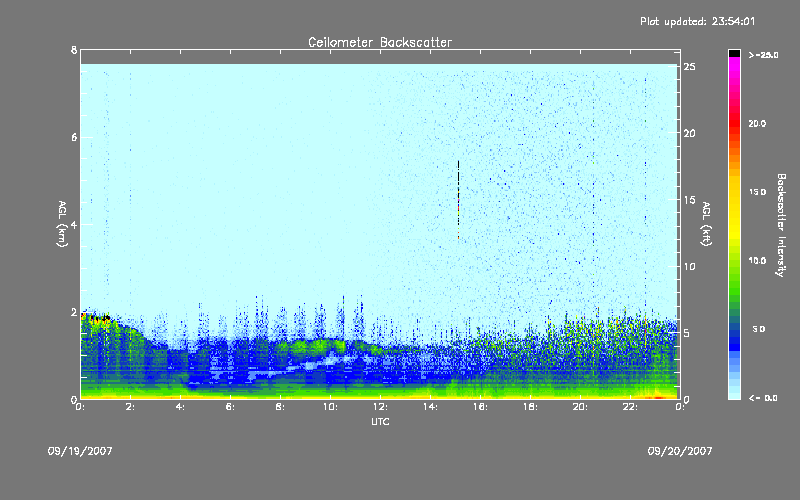Click the right y-axis label '10' kft
Viewport: 800px width, 500px height.
pos(690,267)
